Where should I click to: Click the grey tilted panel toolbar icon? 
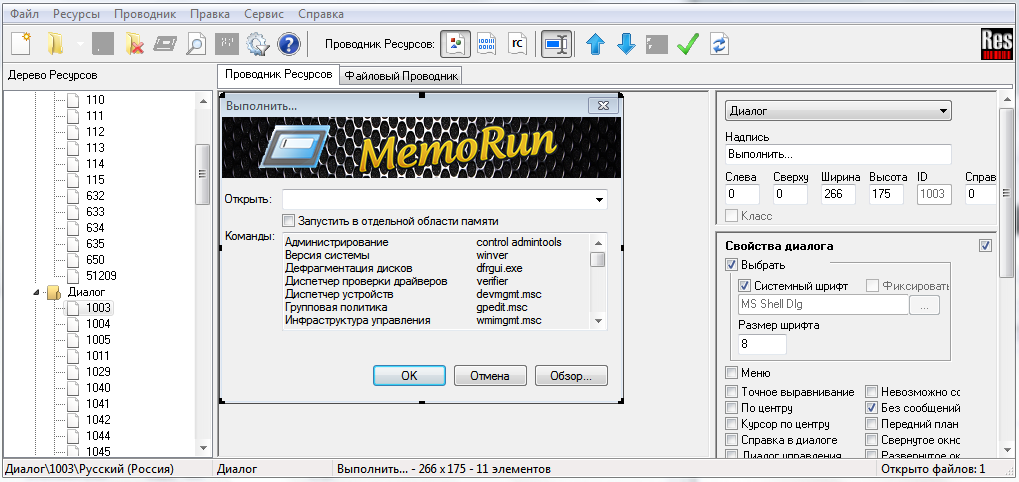pos(165,44)
